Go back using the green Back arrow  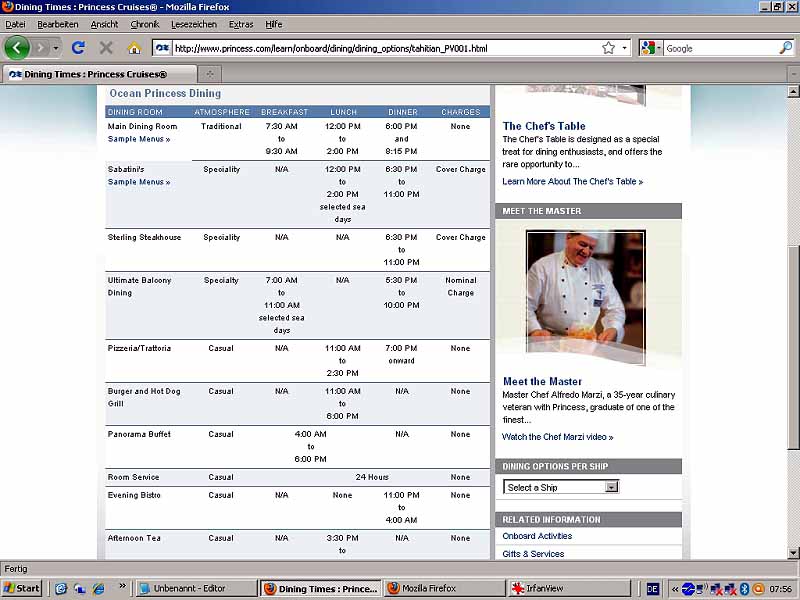pyautogui.click(x=17, y=48)
